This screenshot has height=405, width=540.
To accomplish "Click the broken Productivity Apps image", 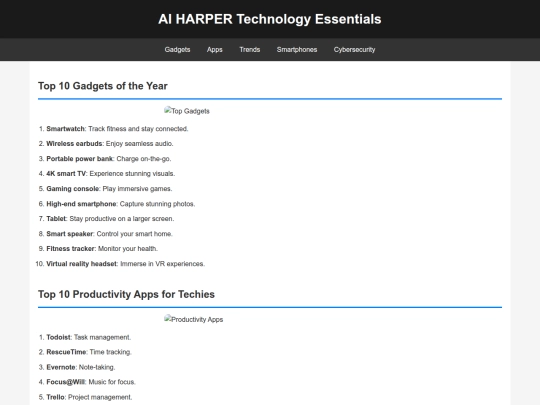I will point(194,319).
